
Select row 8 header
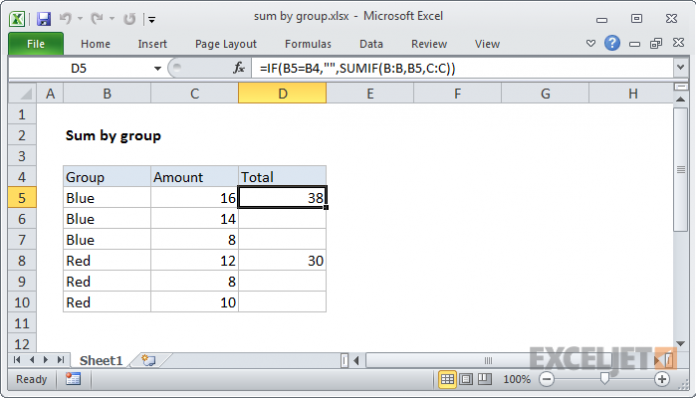(22, 260)
